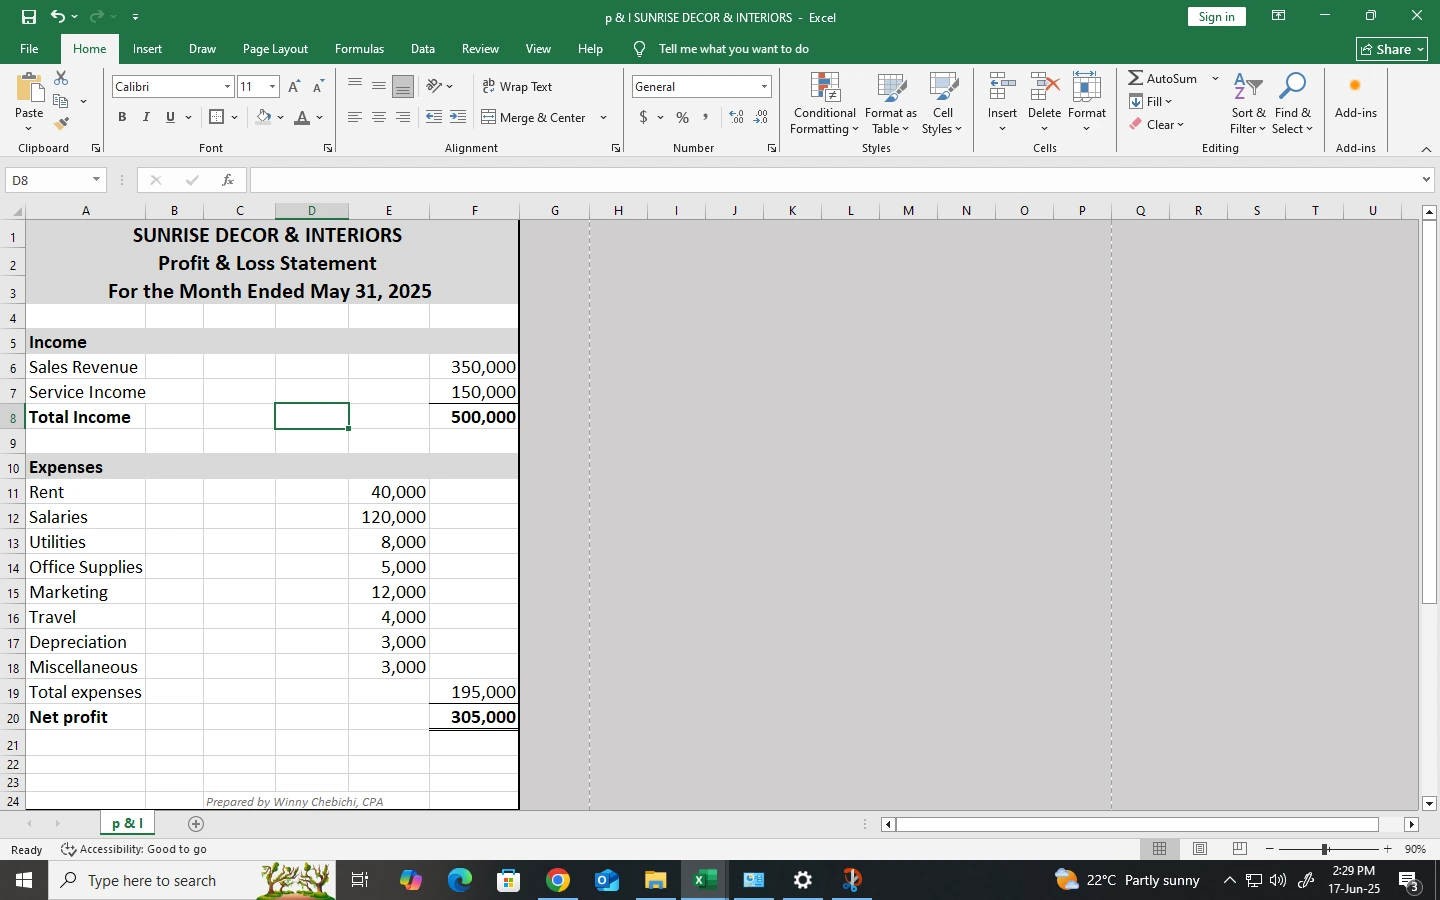
Task: Expand the font size dropdown
Action: click(x=272, y=87)
